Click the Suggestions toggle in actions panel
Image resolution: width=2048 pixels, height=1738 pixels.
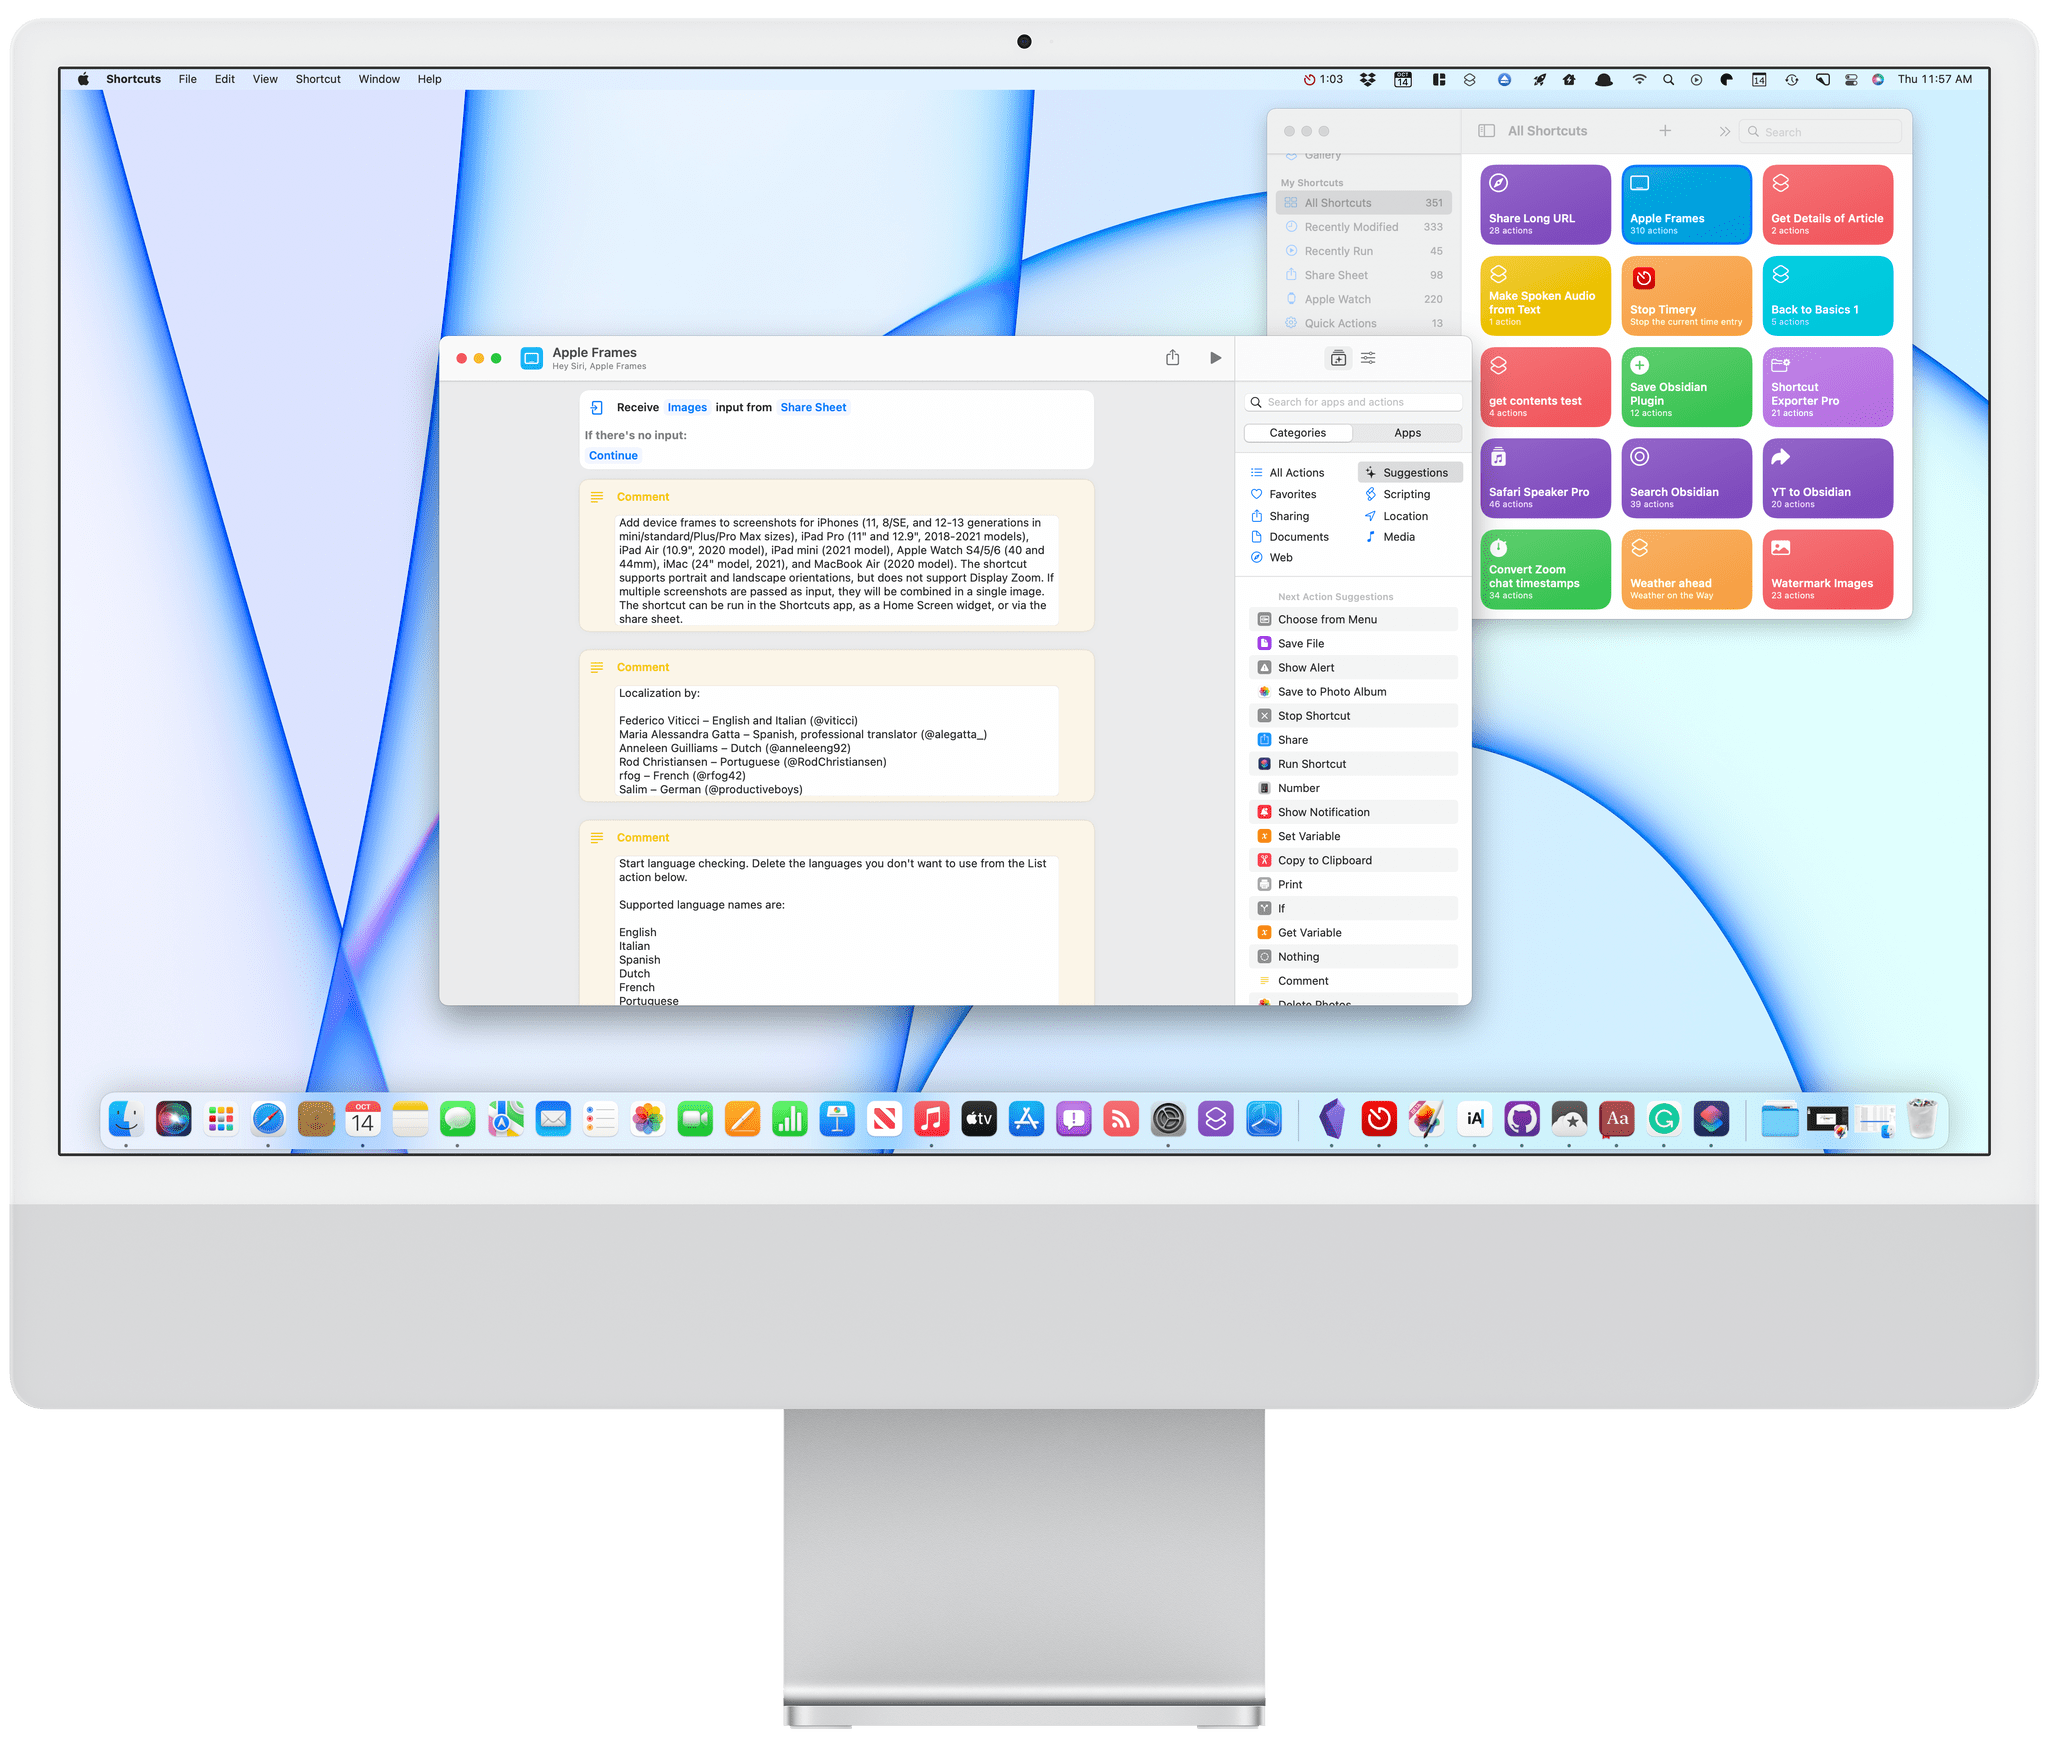point(1405,471)
